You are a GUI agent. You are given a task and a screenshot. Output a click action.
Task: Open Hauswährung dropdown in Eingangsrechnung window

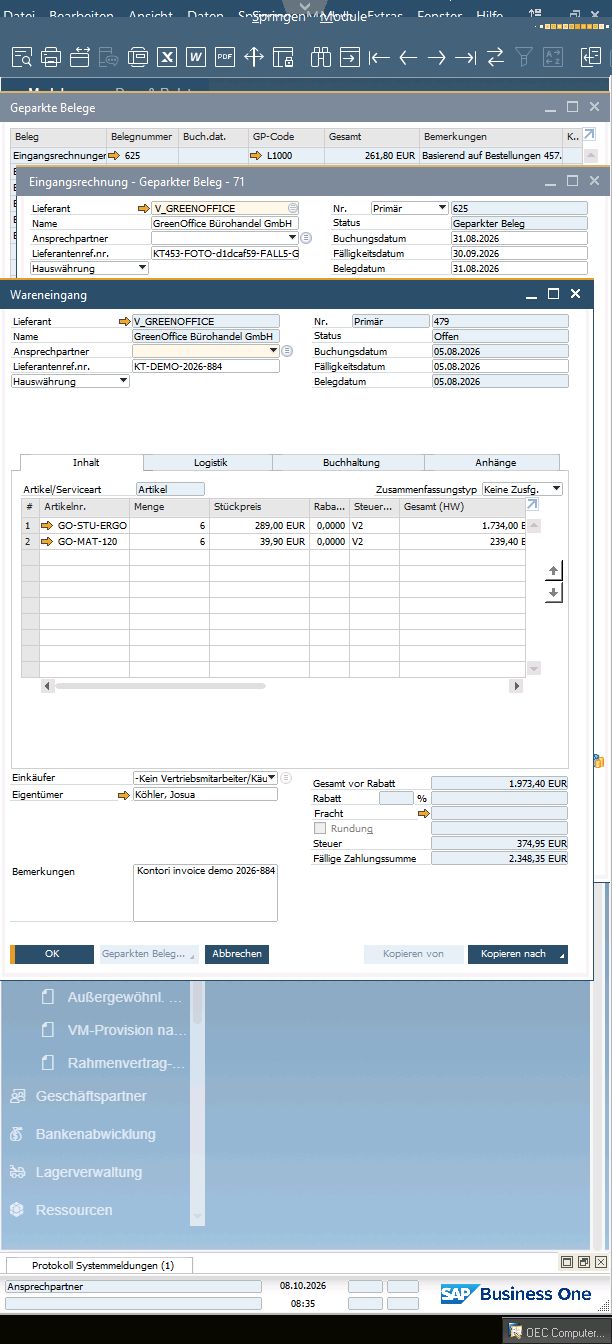click(143, 268)
